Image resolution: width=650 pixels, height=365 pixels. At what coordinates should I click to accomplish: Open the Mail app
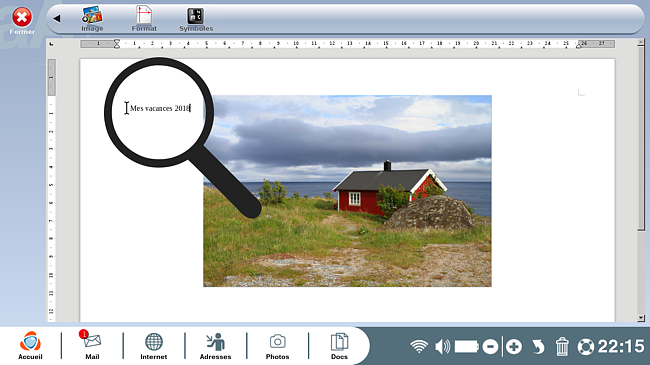[x=92, y=345]
